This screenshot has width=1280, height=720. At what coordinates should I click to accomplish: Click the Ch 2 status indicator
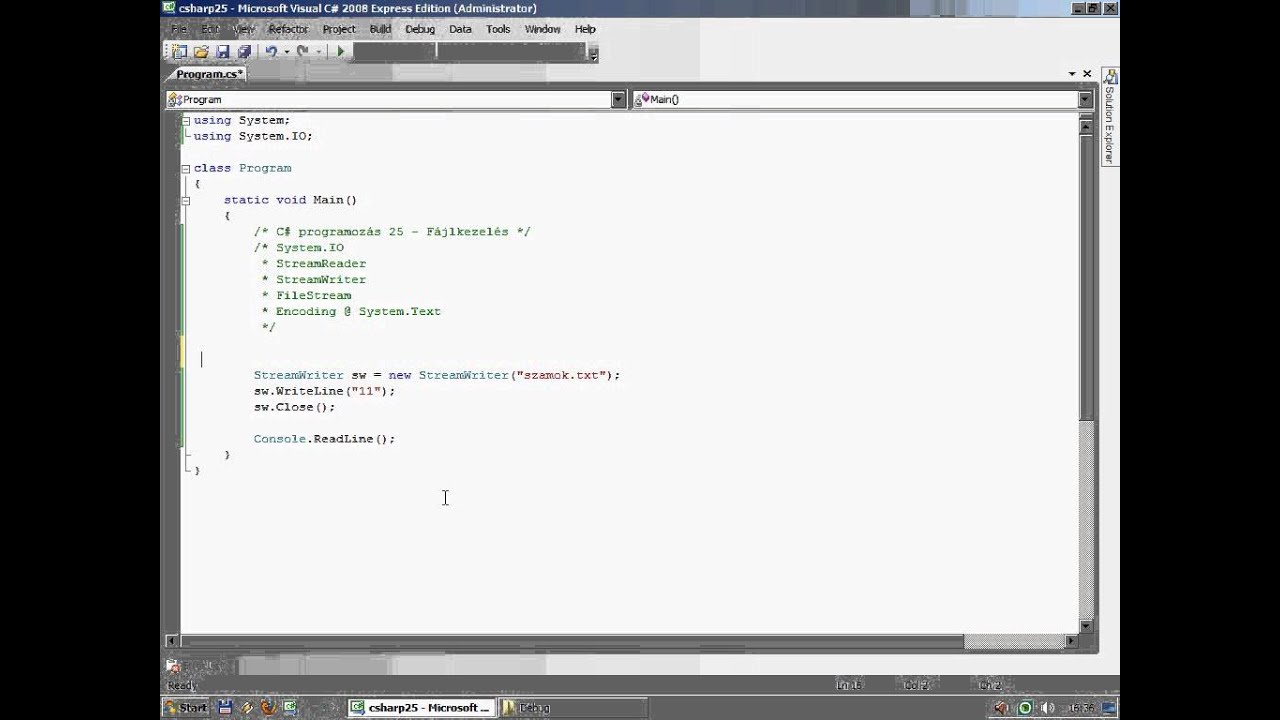(x=990, y=685)
